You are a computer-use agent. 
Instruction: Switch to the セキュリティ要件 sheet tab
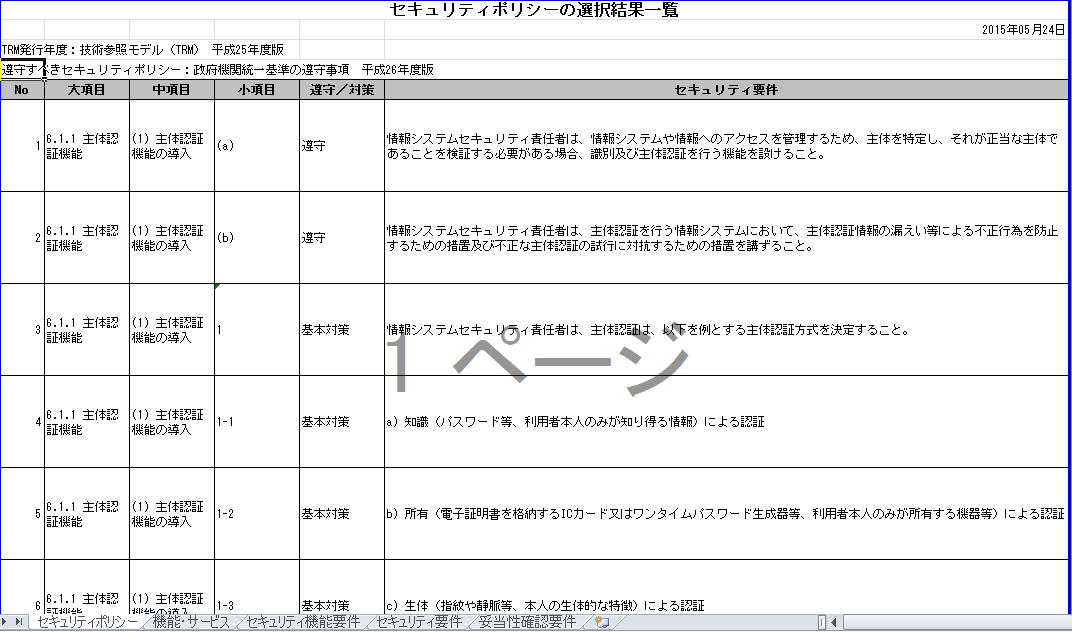click(x=419, y=622)
